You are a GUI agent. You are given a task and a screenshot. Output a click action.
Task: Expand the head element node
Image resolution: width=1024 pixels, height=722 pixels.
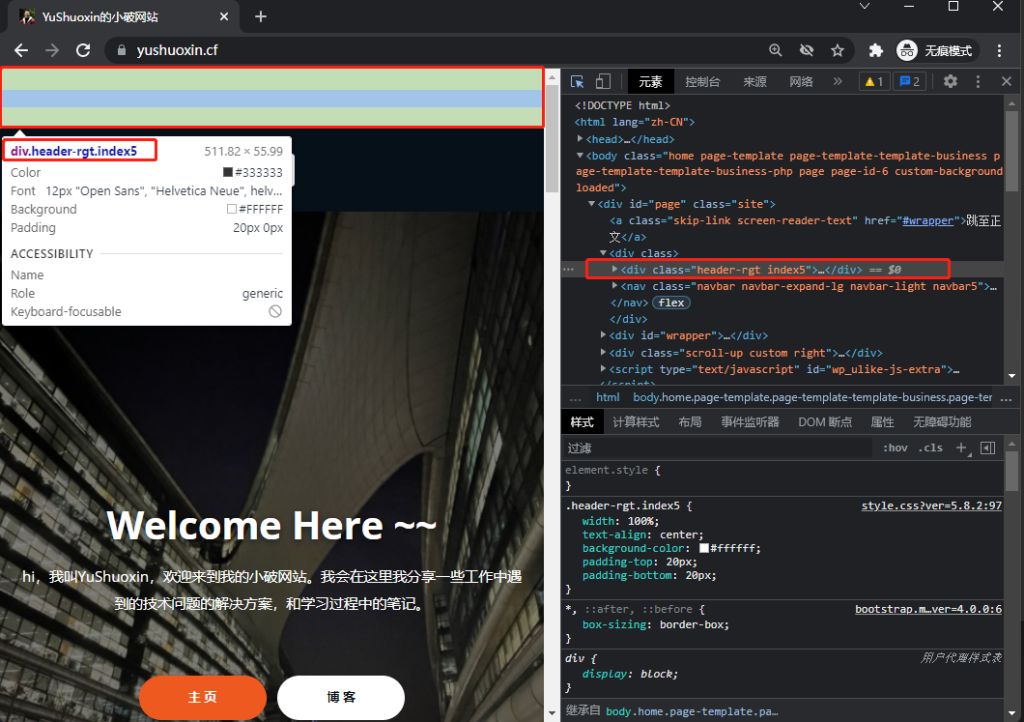(581, 139)
